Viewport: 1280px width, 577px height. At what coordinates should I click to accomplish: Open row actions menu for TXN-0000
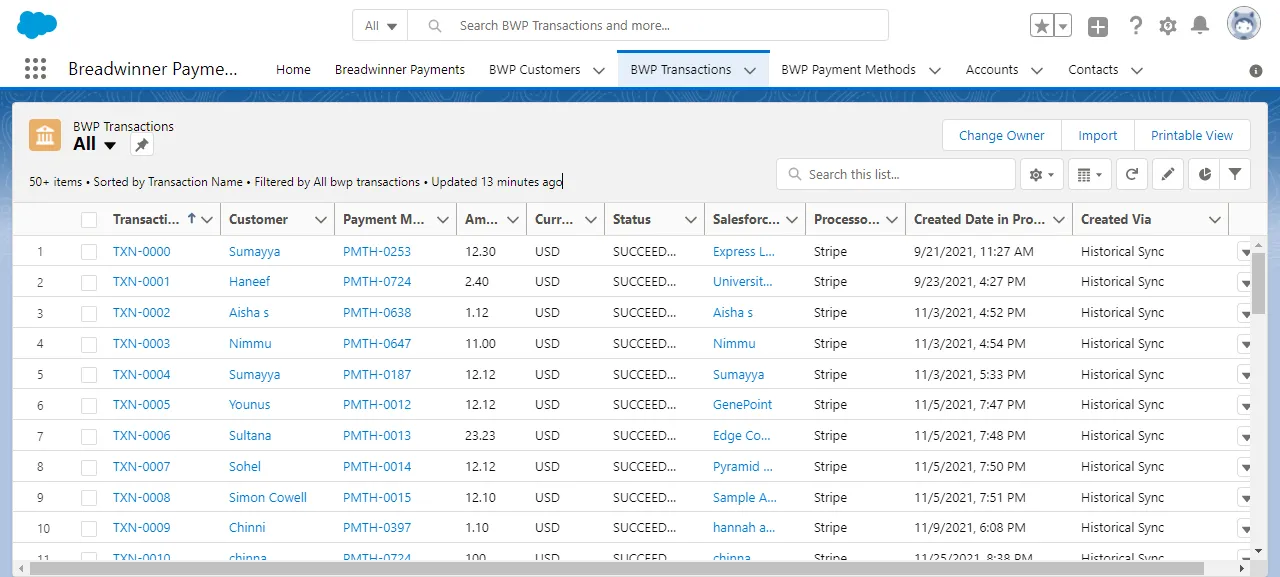click(x=1244, y=252)
